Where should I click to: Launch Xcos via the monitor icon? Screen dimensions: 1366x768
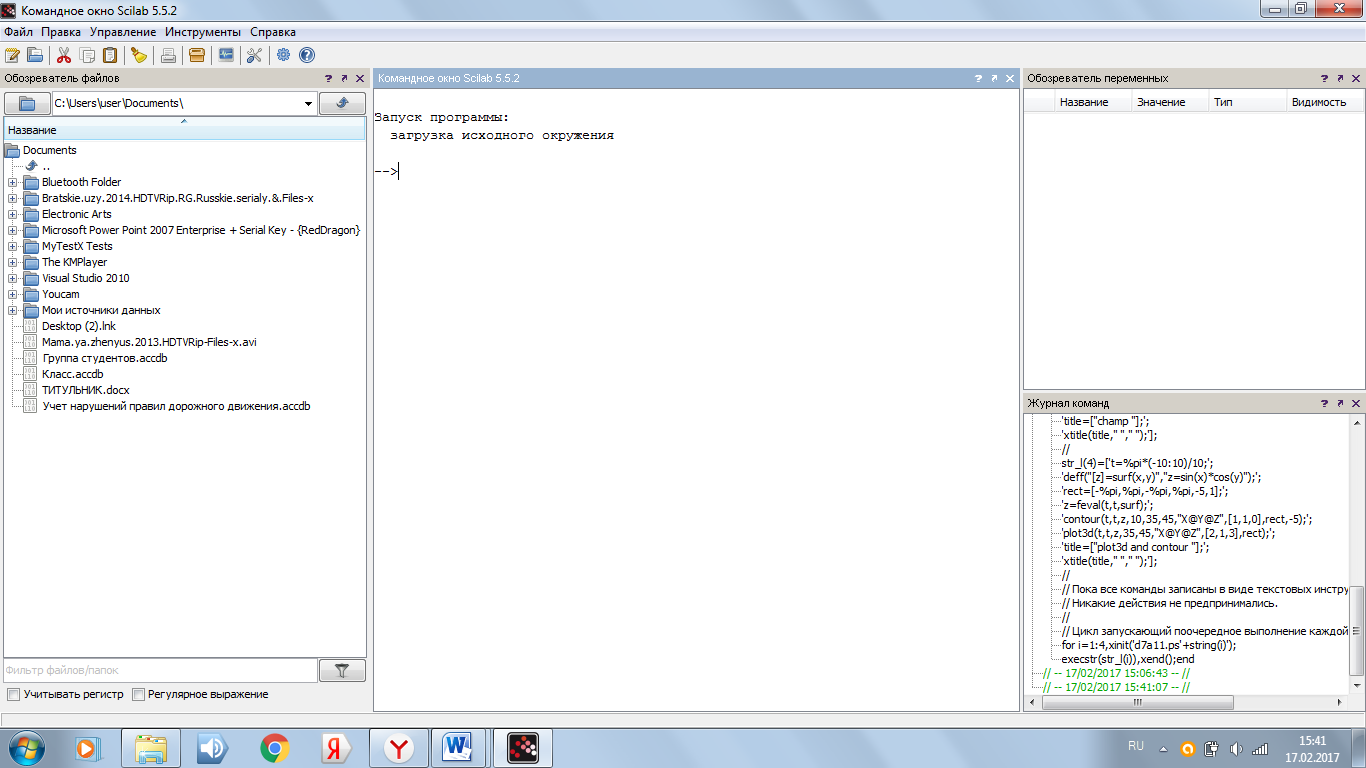pyautogui.click(x=226, y=55)
